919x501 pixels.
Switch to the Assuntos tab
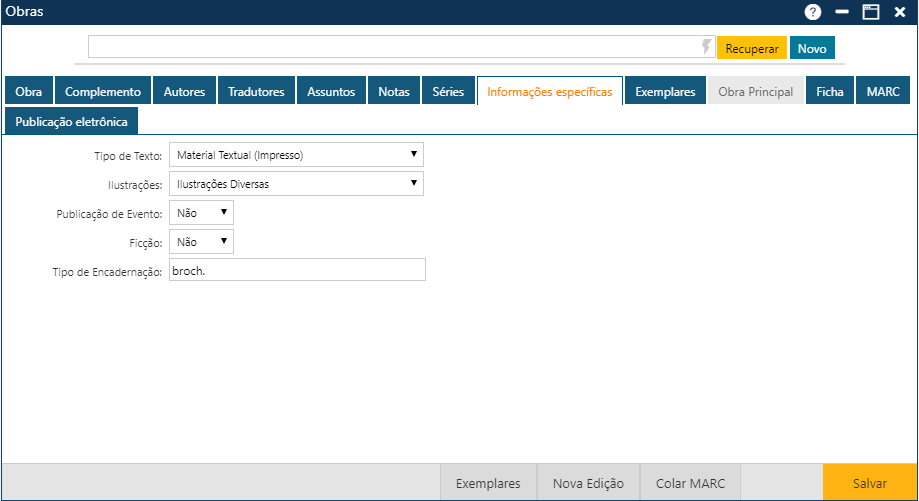pos(331,91)
